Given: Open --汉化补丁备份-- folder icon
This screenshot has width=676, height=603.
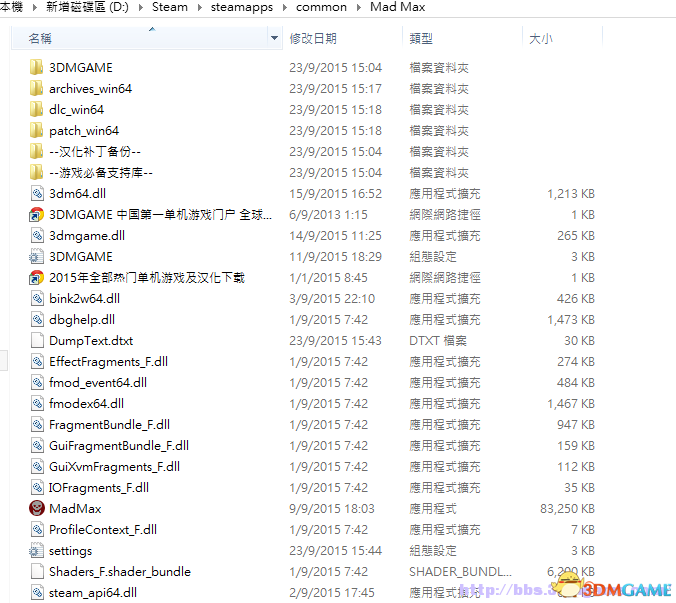Looking at the screenshot, I should click(x=36, y=151).
